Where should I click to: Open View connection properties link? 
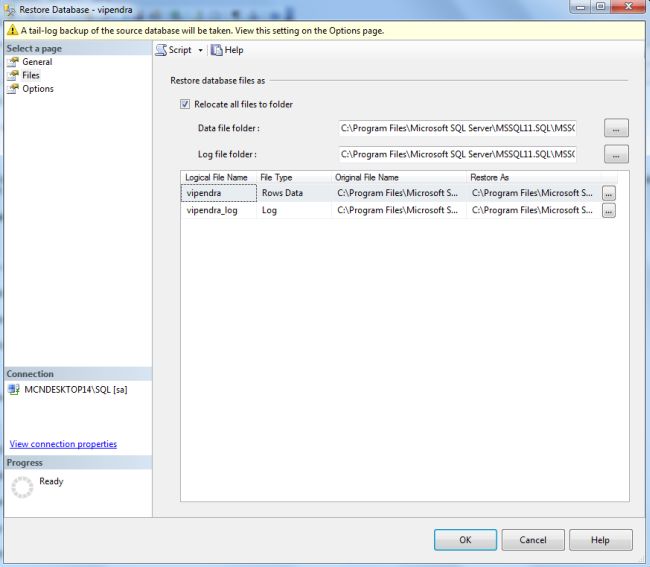[63, 444]
